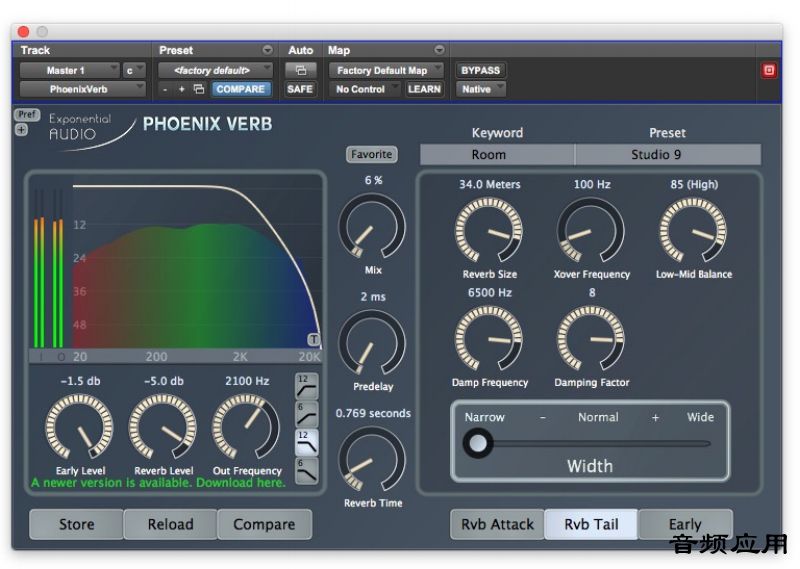Enable the LEARN button
The image size is (800, 569).
point(424,89)
